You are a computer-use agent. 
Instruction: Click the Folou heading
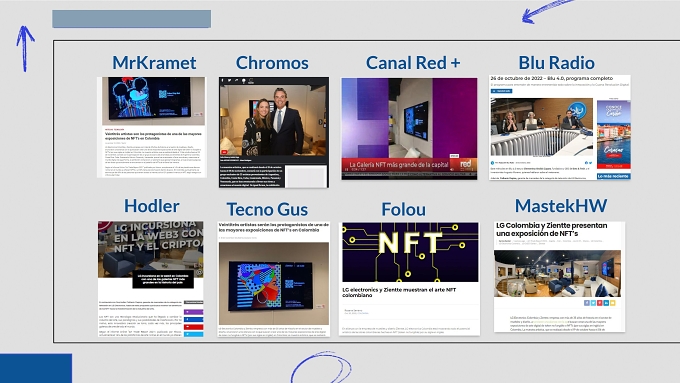tap(403, 210)
